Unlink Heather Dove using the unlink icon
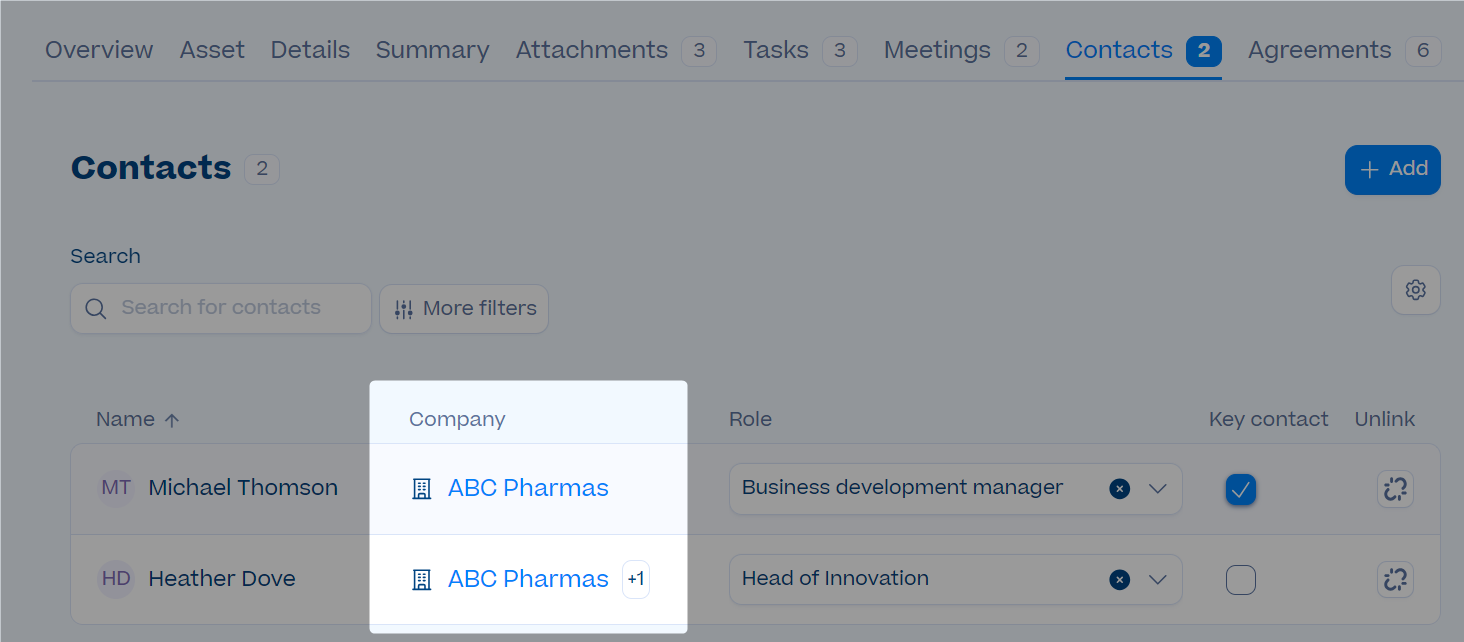 pyautogui.click(x=1395, y=579)
